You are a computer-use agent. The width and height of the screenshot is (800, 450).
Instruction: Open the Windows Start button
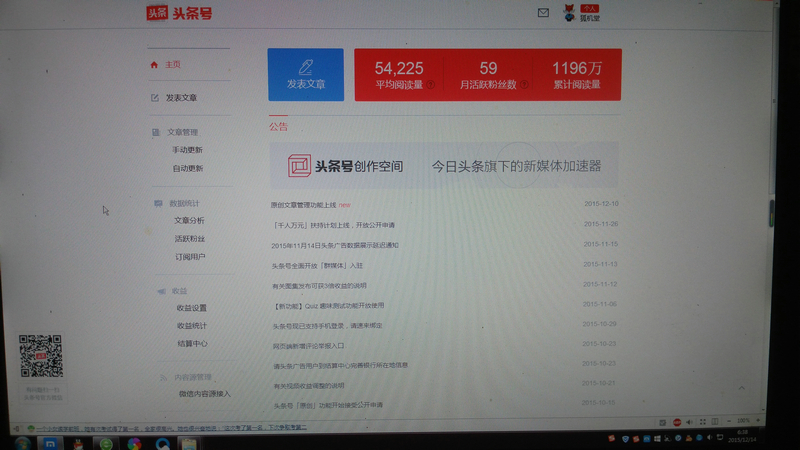pos(22,443)
